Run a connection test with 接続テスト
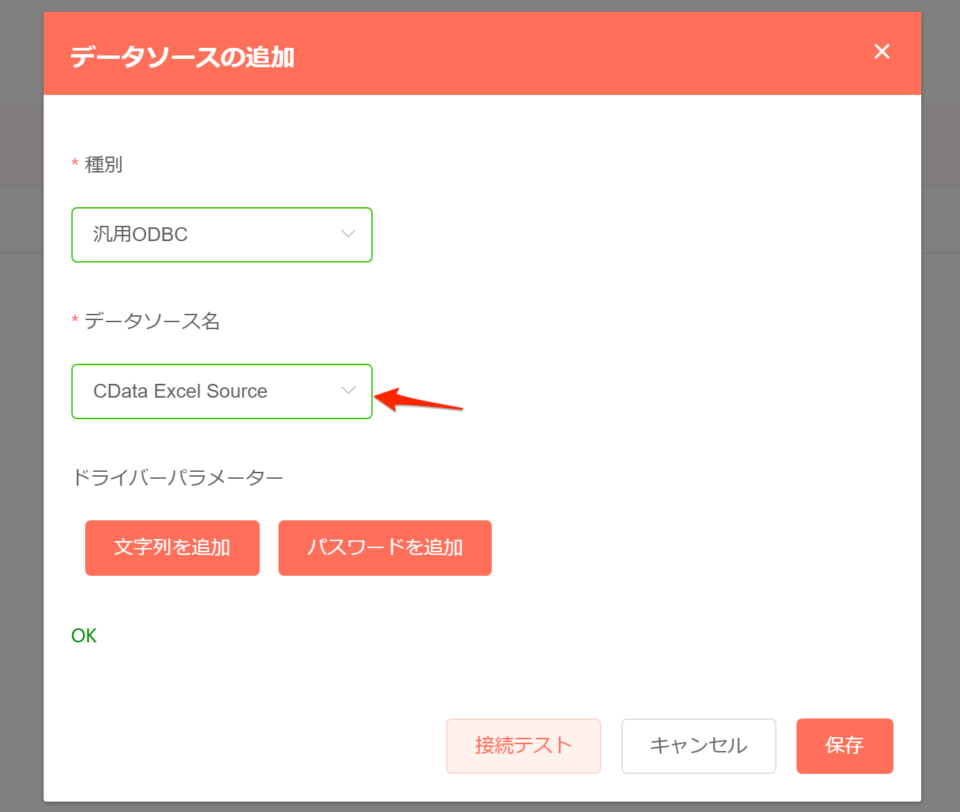This screenshot has width=960, height=812. [523, 746]
